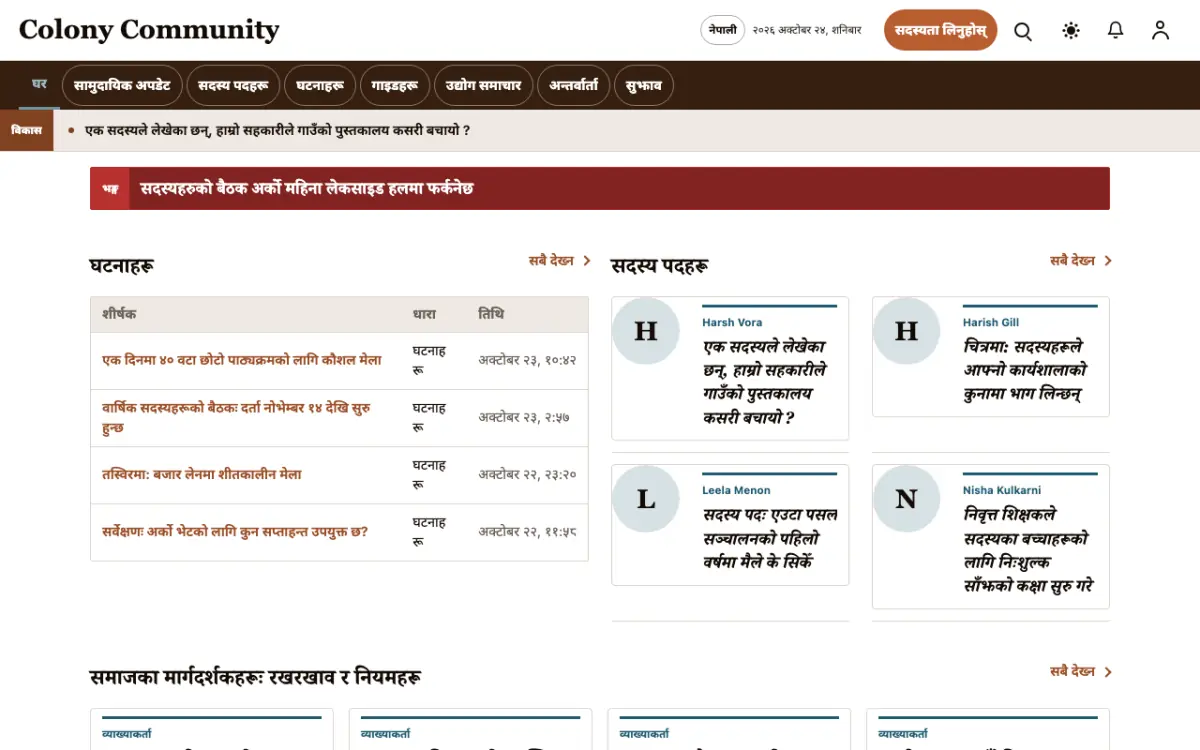This screenshot has height=750, width=1200.
Task: Click Nisha Kulkarni's N avatar
Action: [906, 498]
